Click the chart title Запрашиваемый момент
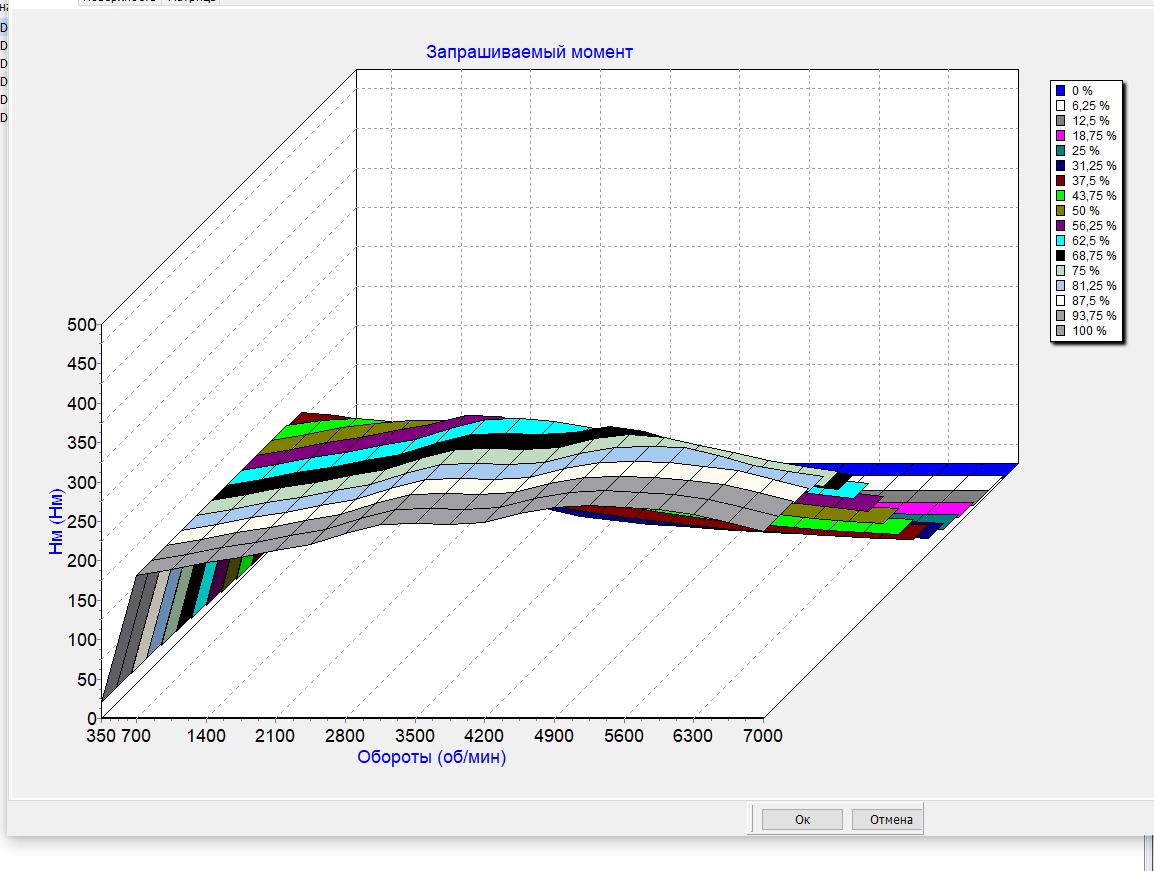Image resolution: width=1154 pixels, height=871 pixels. [529, 52]
